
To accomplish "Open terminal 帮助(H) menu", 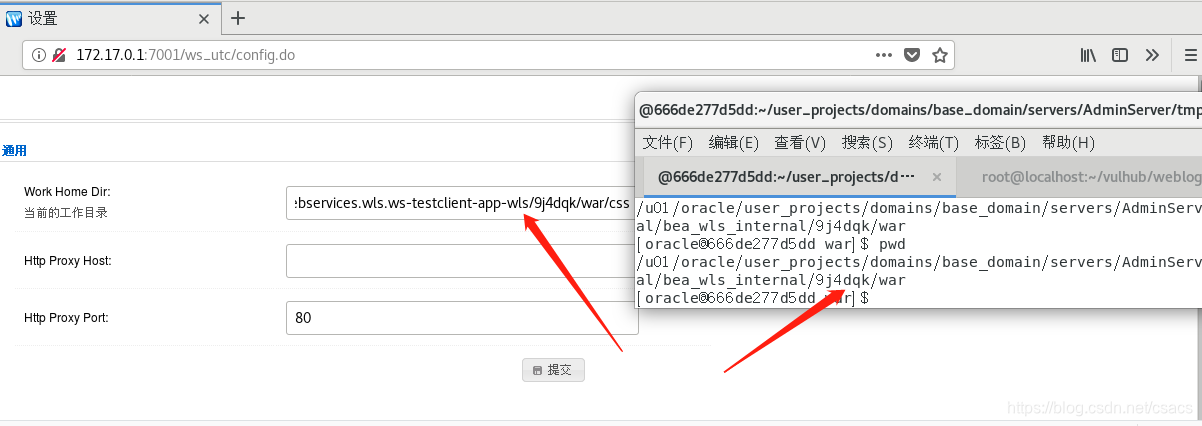I will click(x=1068, y=143).
